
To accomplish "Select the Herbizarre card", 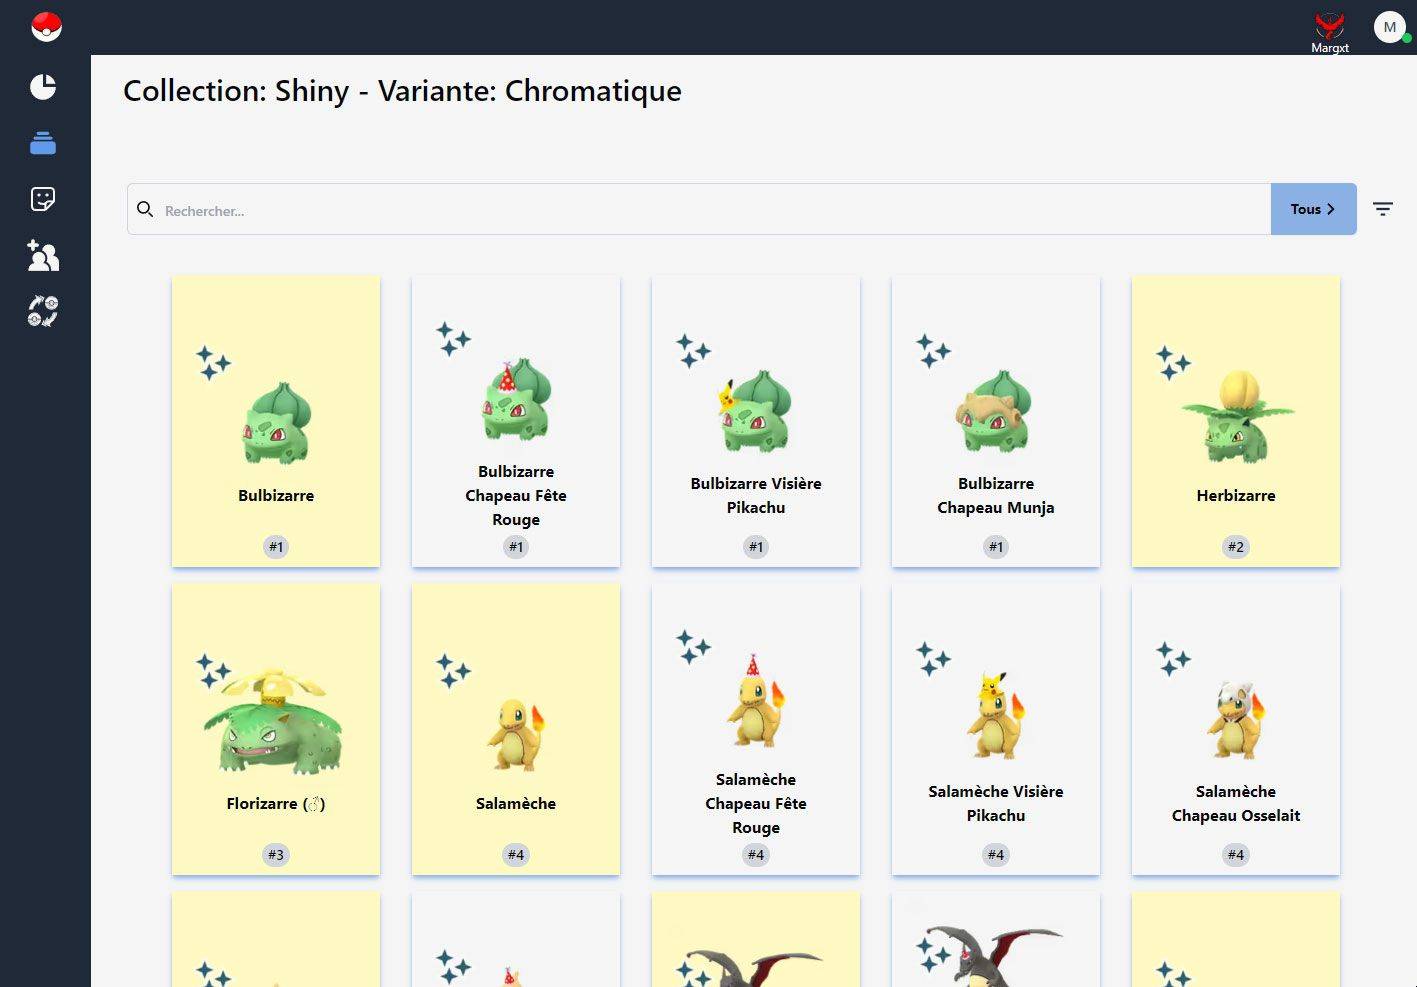I will pyautogui.click(x=1236, y=421).
